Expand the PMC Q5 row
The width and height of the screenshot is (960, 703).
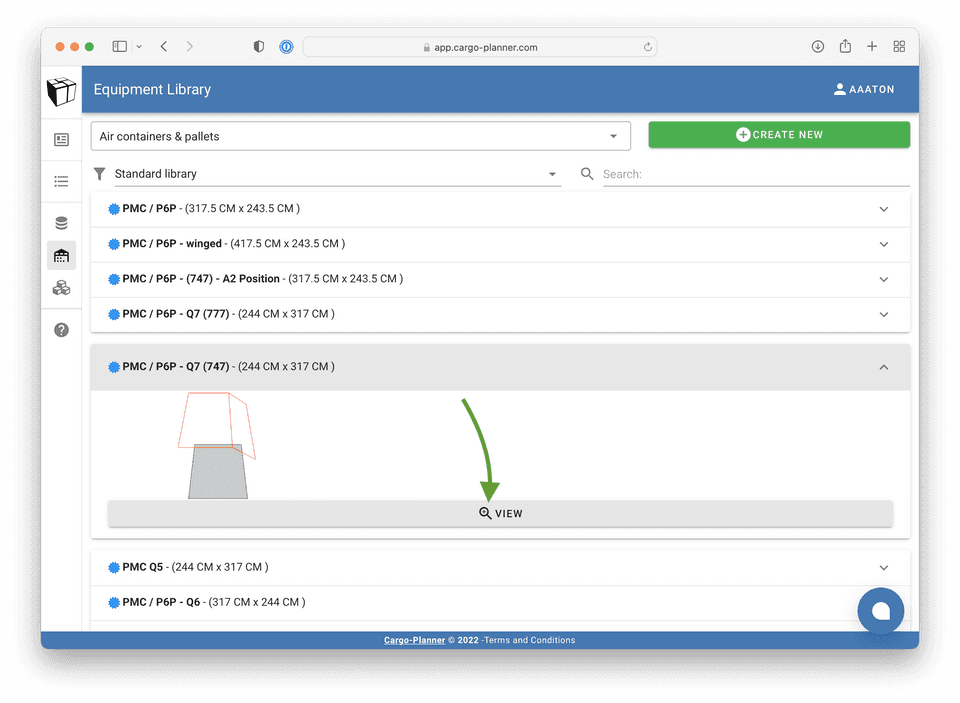click(x=500, y=567)
